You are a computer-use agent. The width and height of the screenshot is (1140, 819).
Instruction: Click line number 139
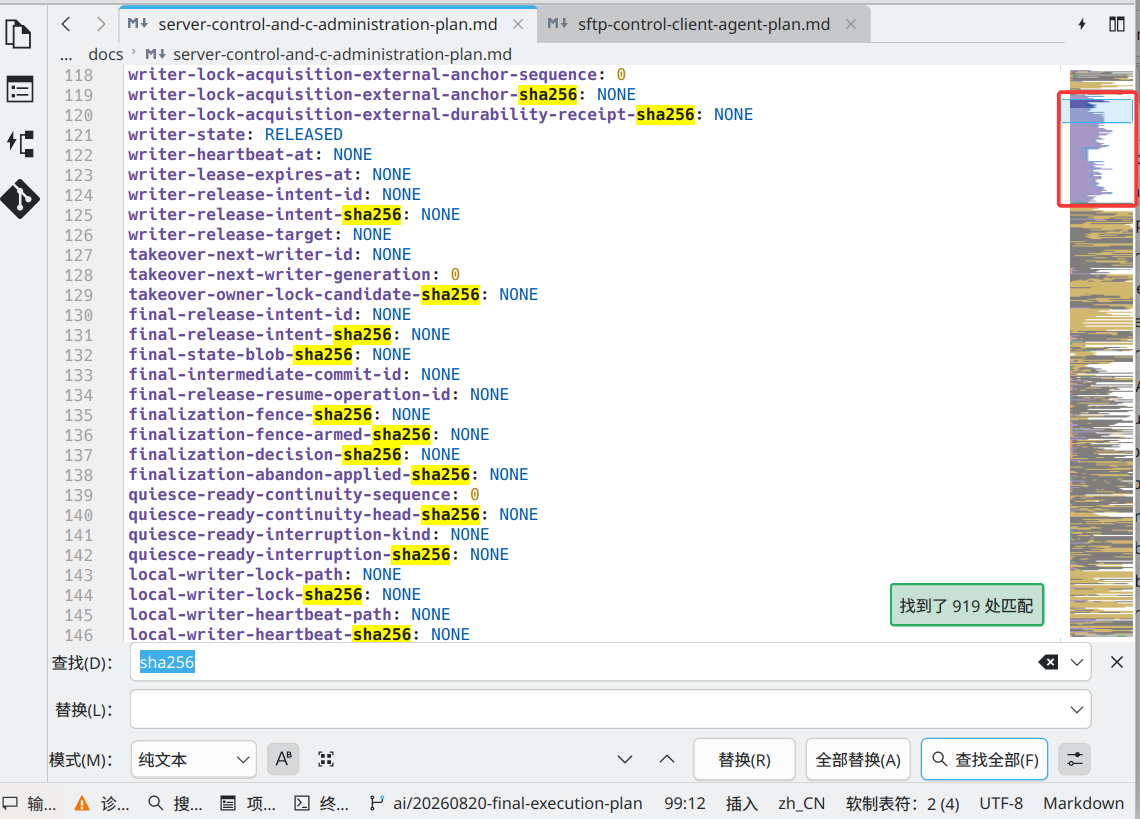(79, 495)
